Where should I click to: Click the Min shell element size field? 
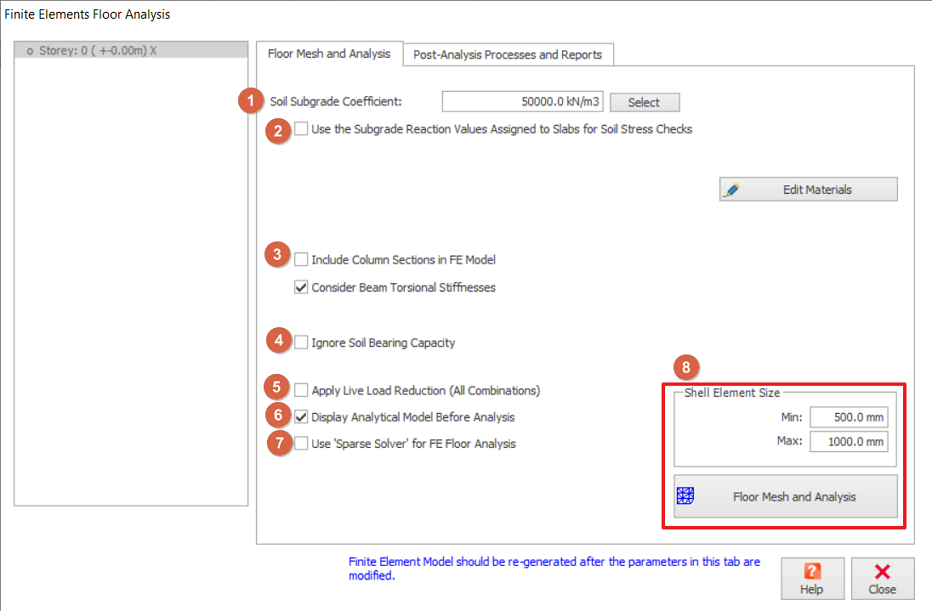848,417
